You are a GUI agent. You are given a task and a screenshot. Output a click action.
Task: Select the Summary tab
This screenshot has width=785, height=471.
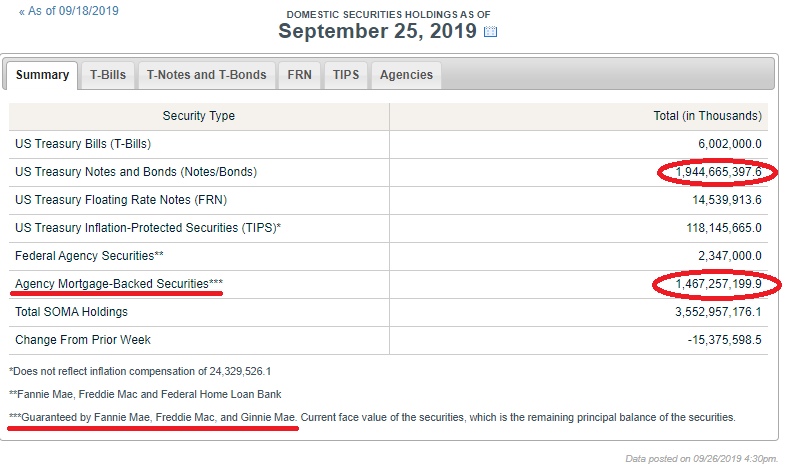[42, 75]
